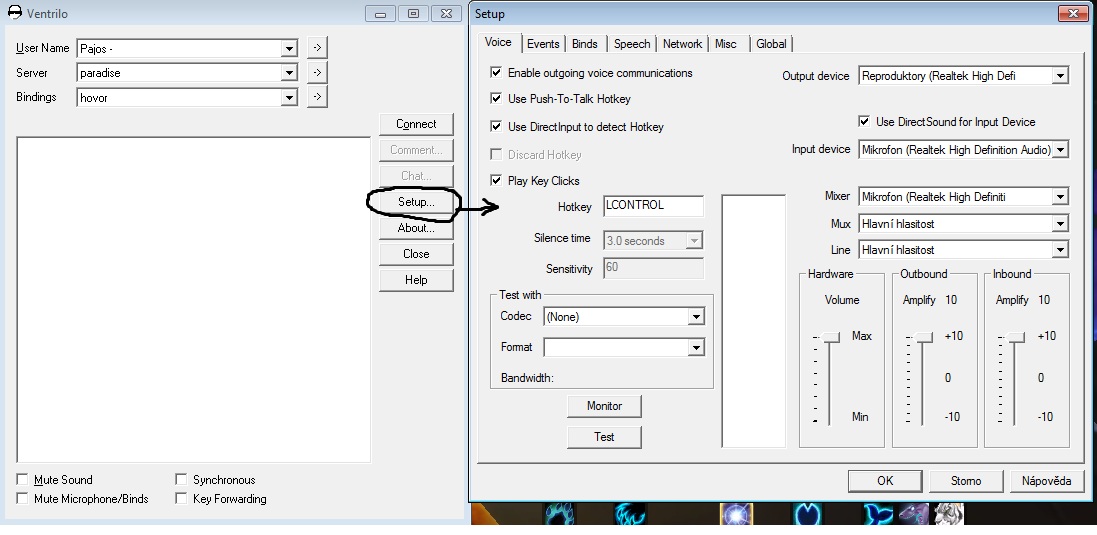The width and height of the screenshot is (1097, 535).
Task: Open the Mux dropdown
Action: click(1060, 224)
